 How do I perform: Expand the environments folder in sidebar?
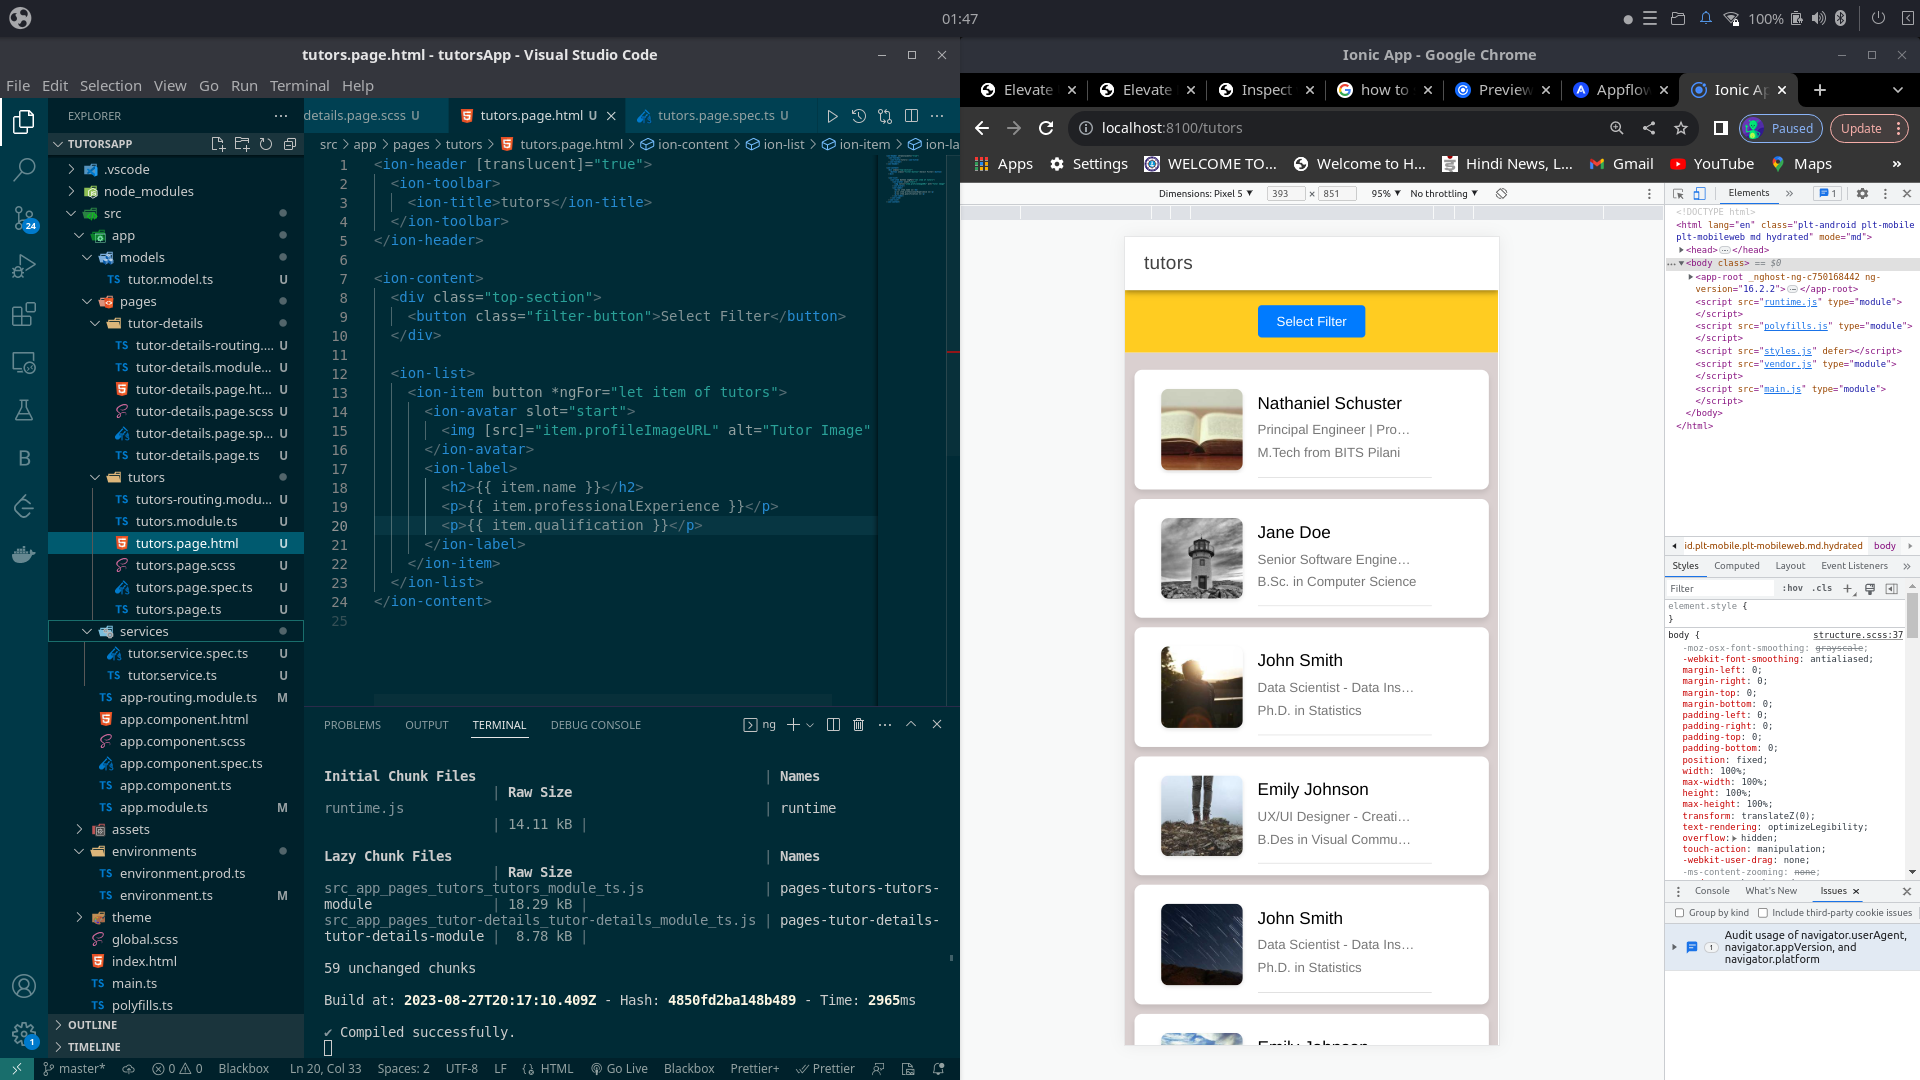[x=78, y=851]
